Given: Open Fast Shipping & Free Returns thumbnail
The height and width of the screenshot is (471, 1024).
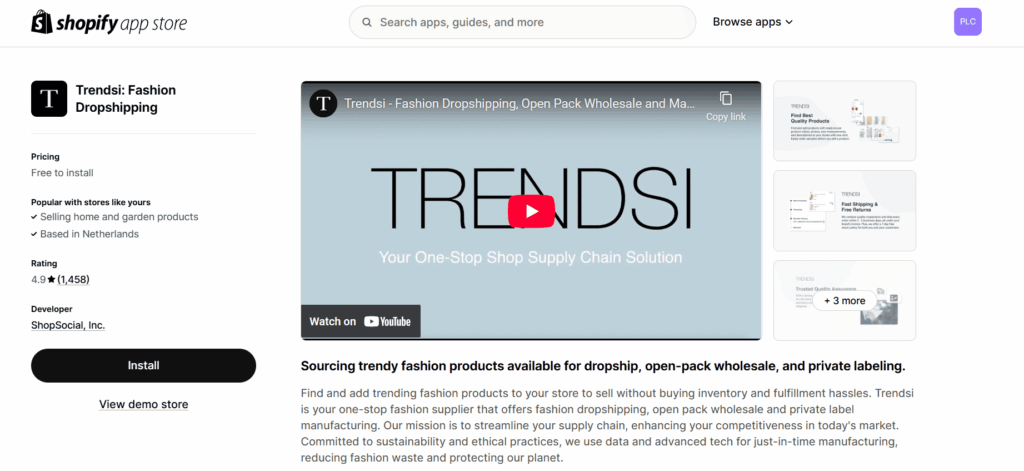Looking at the screenshot, I should [x=844, y=211].
